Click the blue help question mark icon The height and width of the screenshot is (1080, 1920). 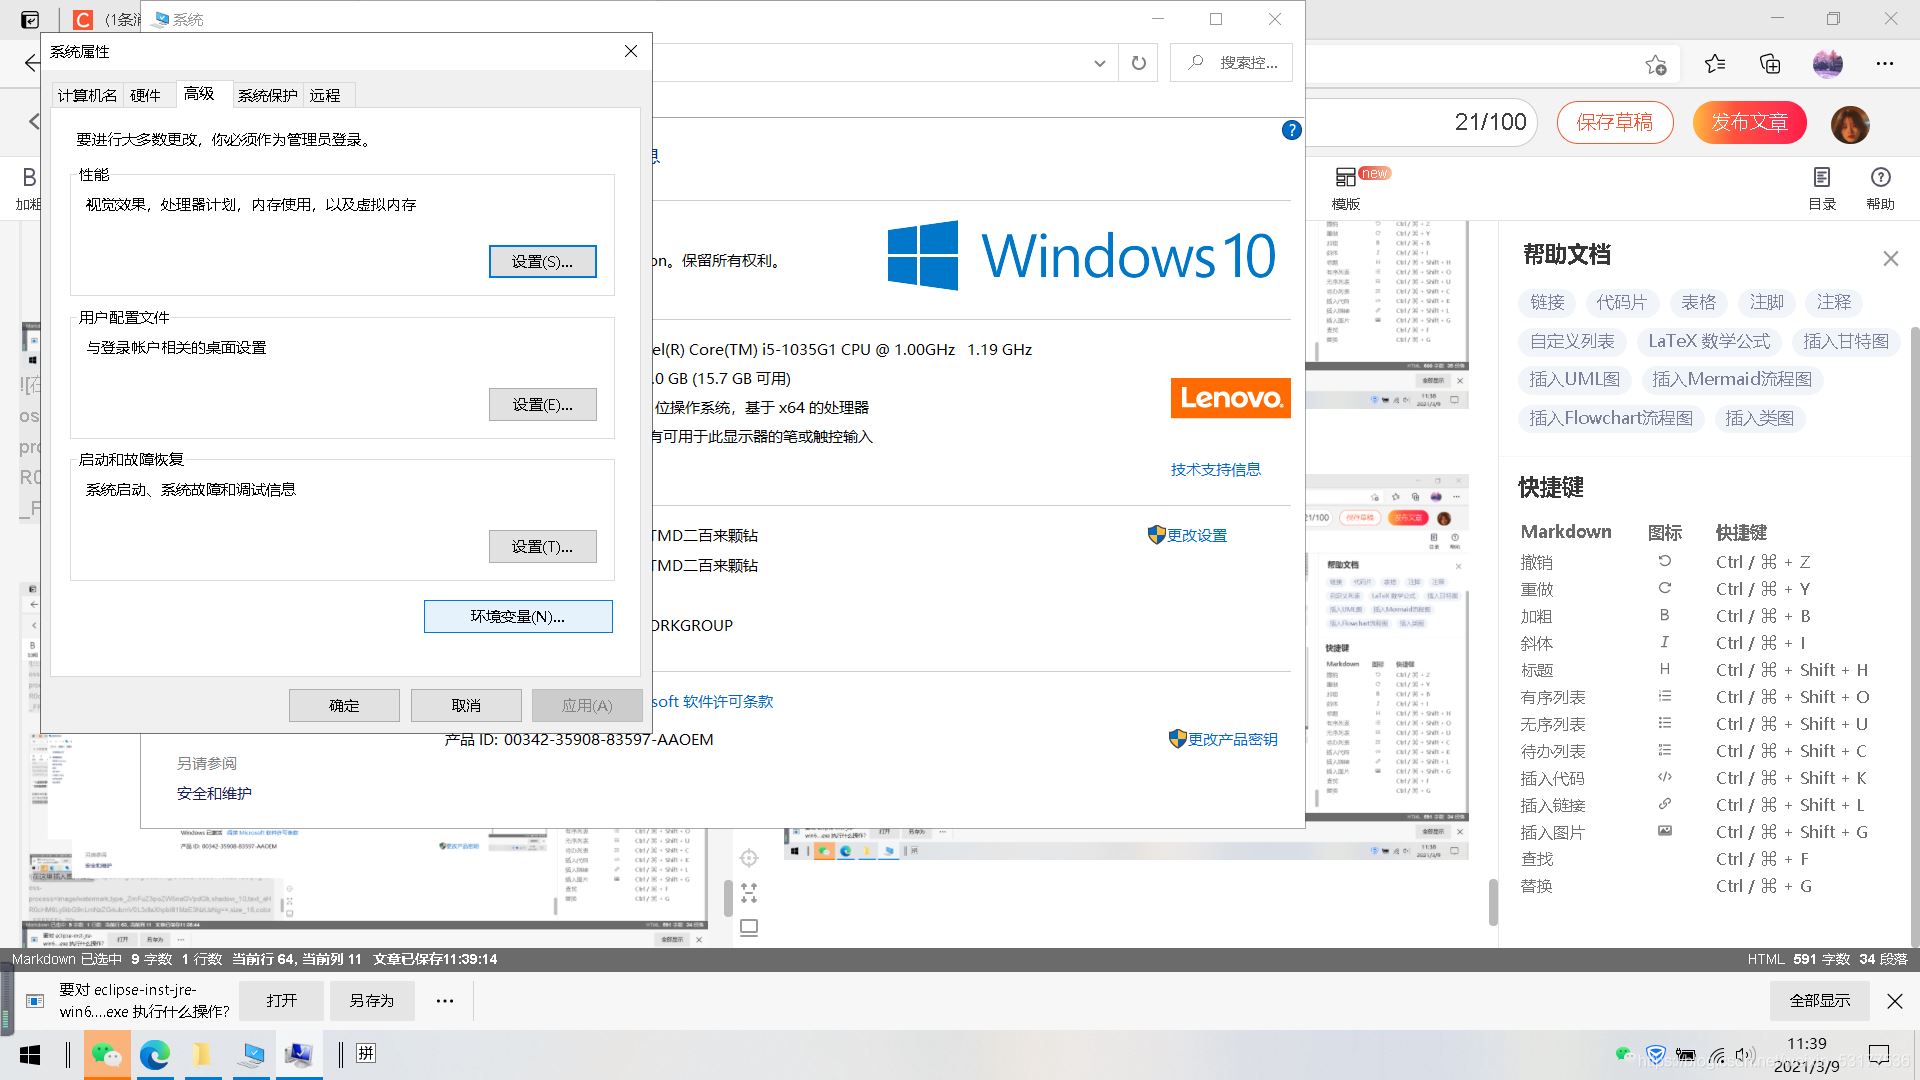click(1291, 130)
